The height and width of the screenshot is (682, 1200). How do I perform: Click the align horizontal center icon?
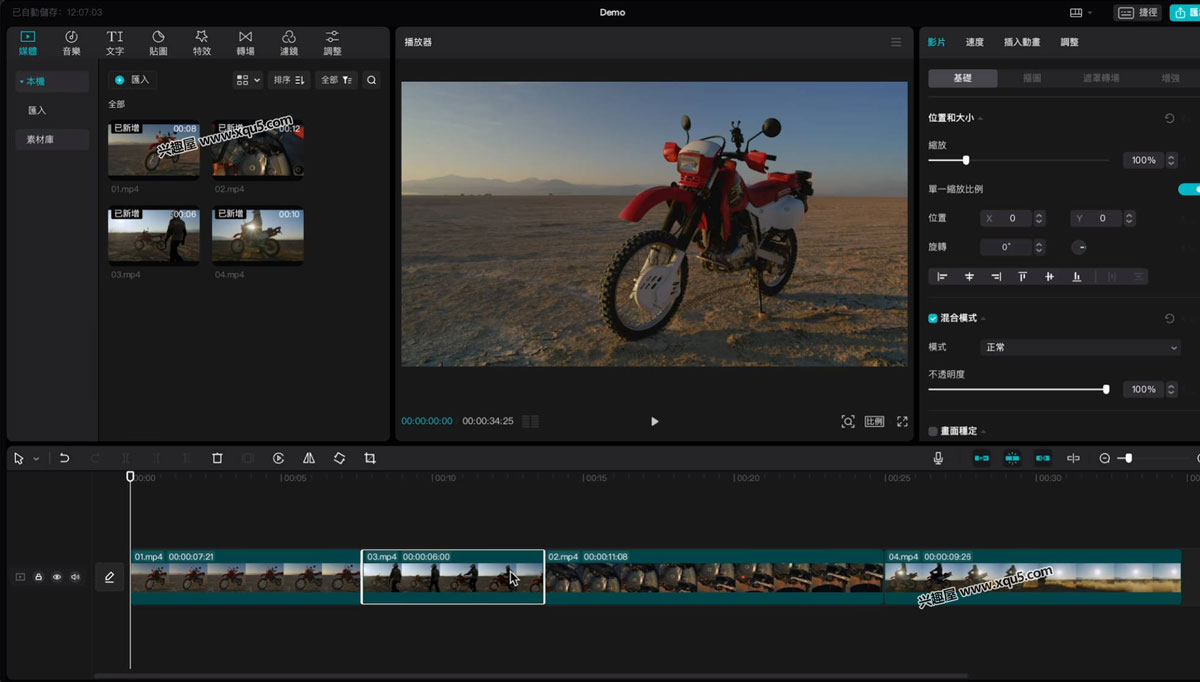tap(969, 277)
